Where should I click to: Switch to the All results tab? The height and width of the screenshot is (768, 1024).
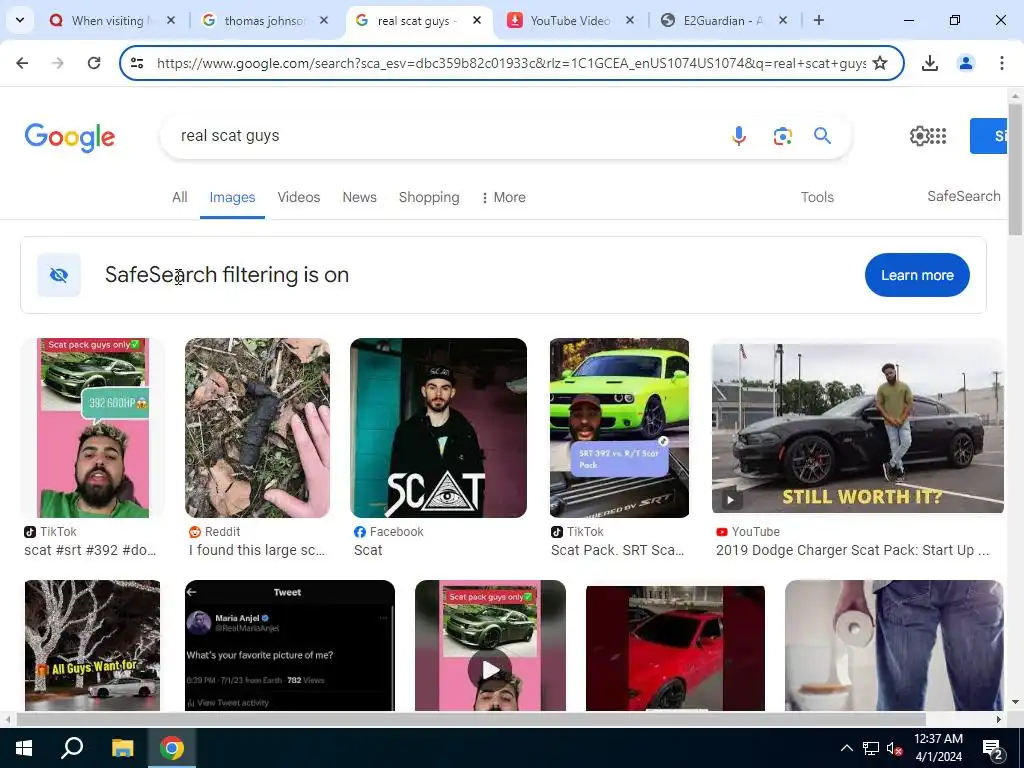180,197
